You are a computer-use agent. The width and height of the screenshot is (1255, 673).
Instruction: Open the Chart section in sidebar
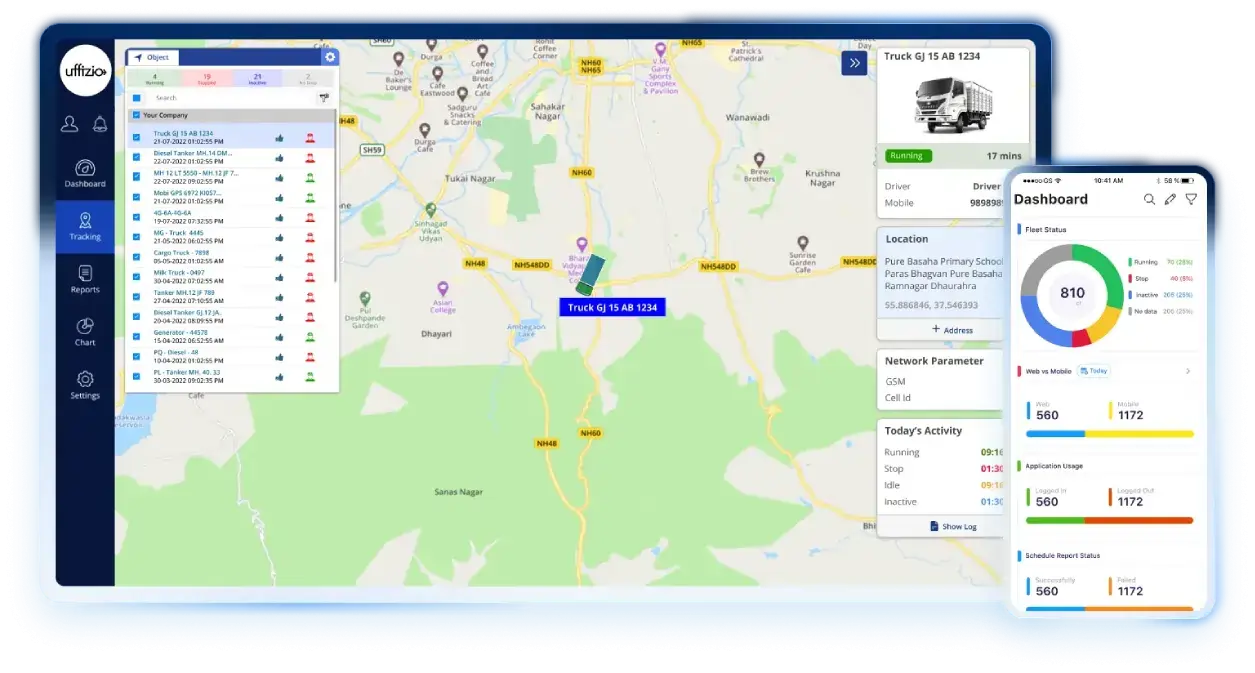[x=85, y=332]
